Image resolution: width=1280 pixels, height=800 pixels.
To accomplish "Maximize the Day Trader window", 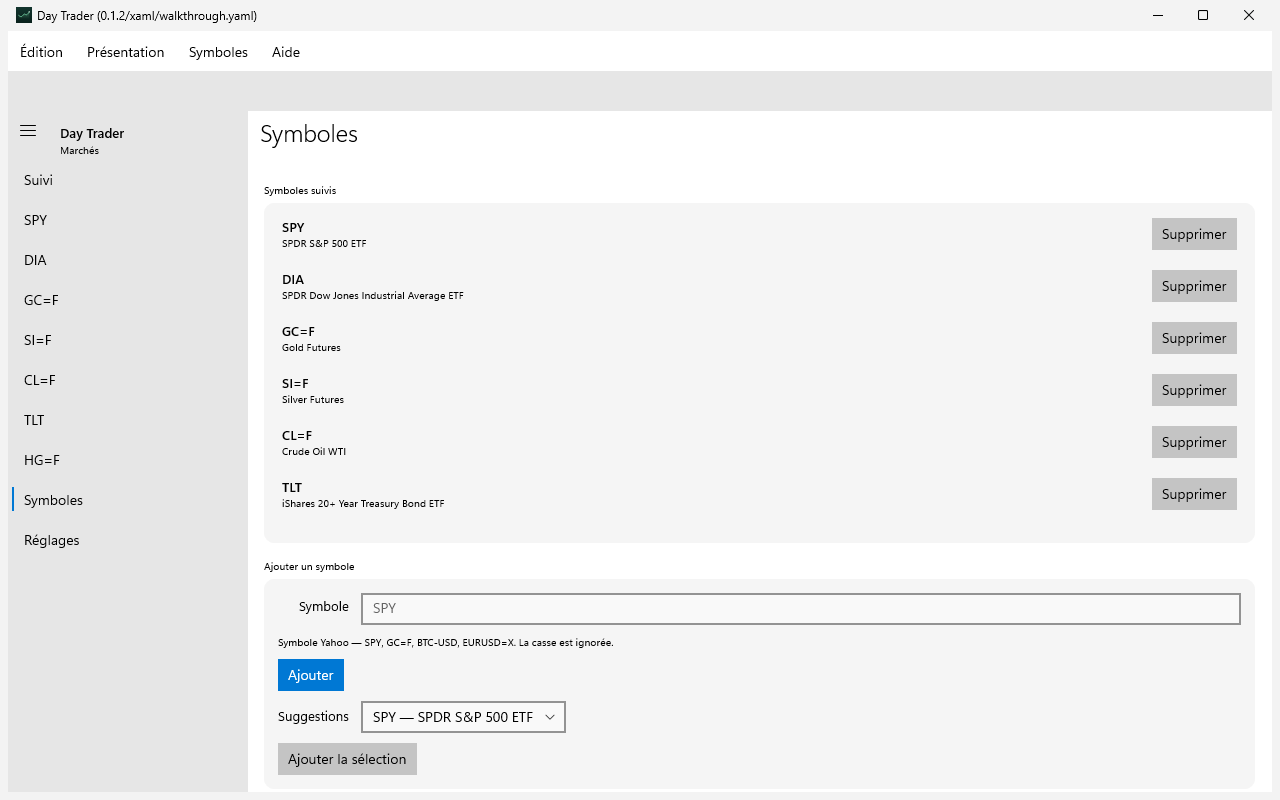I will (1203, 15).
